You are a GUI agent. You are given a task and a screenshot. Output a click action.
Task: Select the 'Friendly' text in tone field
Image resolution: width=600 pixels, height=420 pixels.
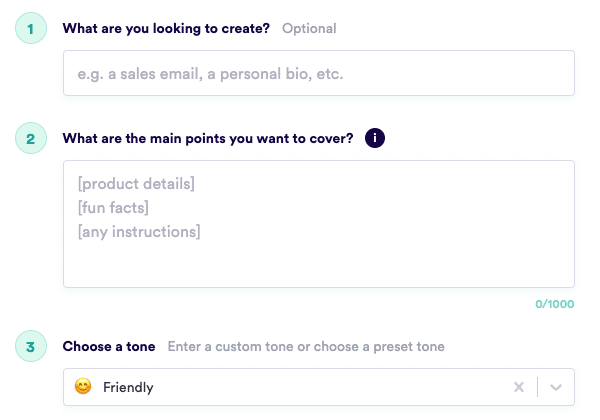pyautogui.click(x=128, y=387)
